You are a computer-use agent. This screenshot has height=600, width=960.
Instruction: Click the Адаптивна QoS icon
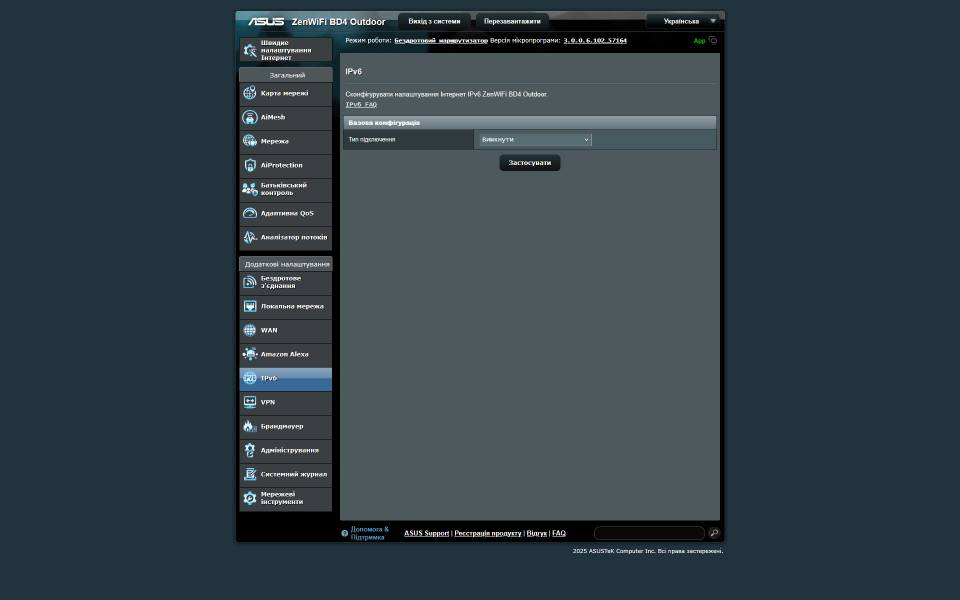click(250, 213)
